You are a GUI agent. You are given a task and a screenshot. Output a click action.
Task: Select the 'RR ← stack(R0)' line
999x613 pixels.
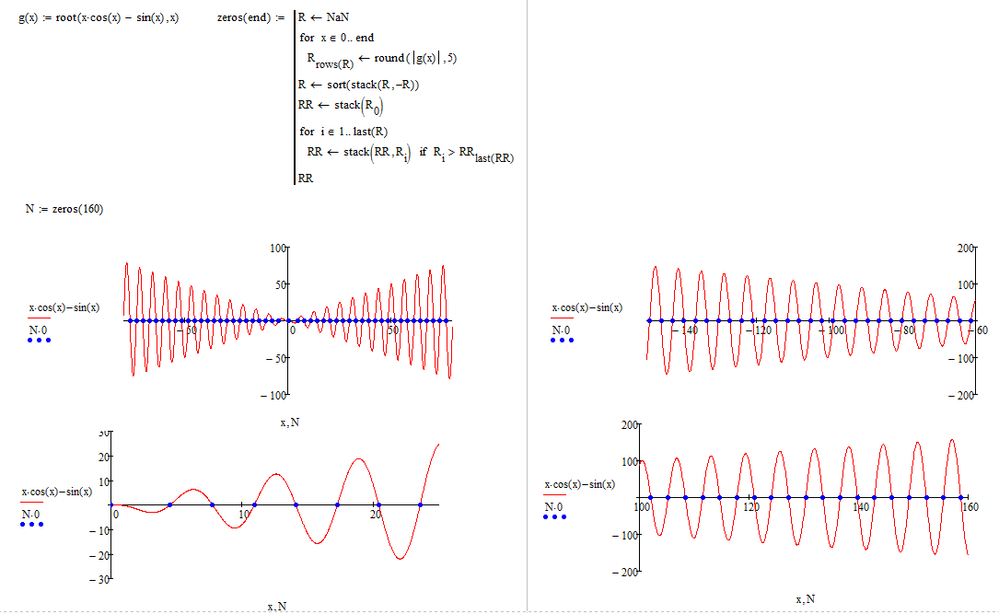click(x=340, y=106)
